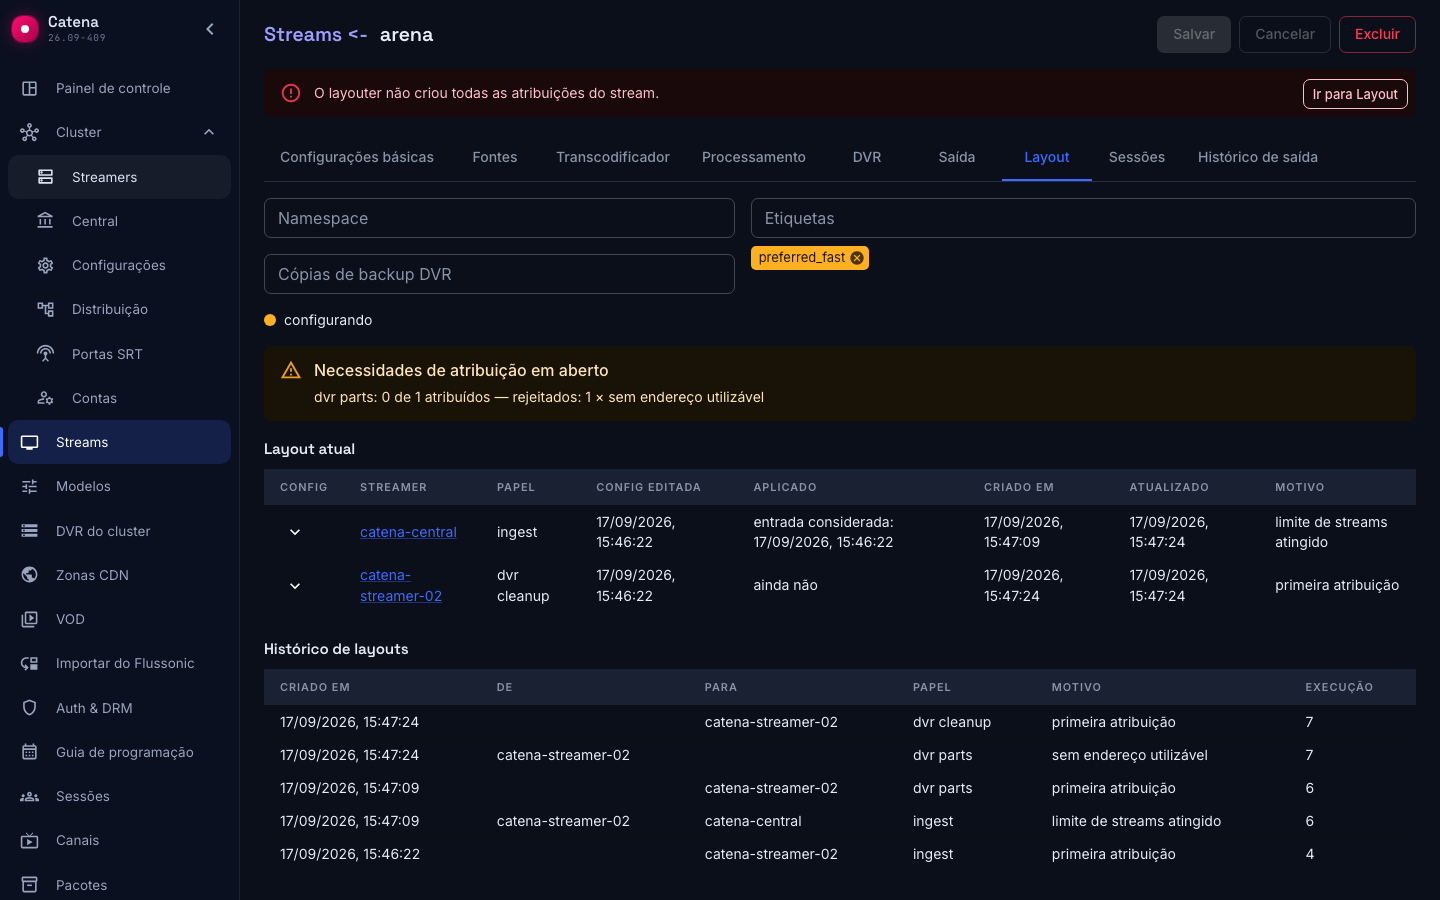Click the Distribuição icon
1440x900 pixels.
(46, 309)
